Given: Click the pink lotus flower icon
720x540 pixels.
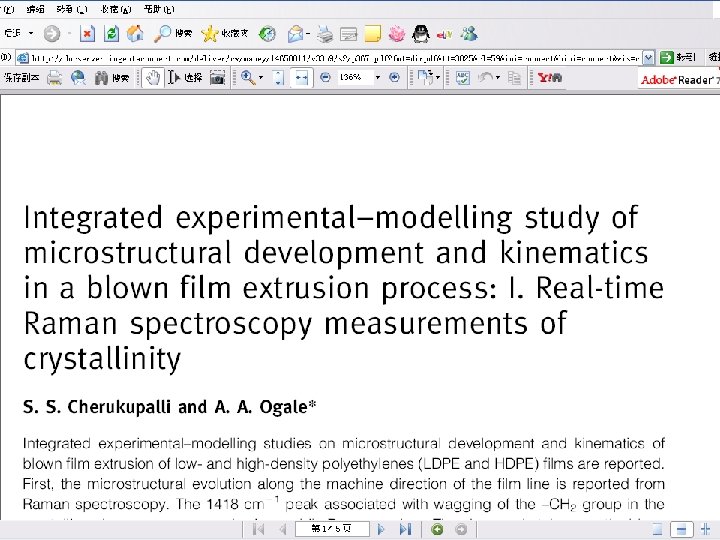Looking at the screenshot, I should pyautogui.click(x=397, y=34).
